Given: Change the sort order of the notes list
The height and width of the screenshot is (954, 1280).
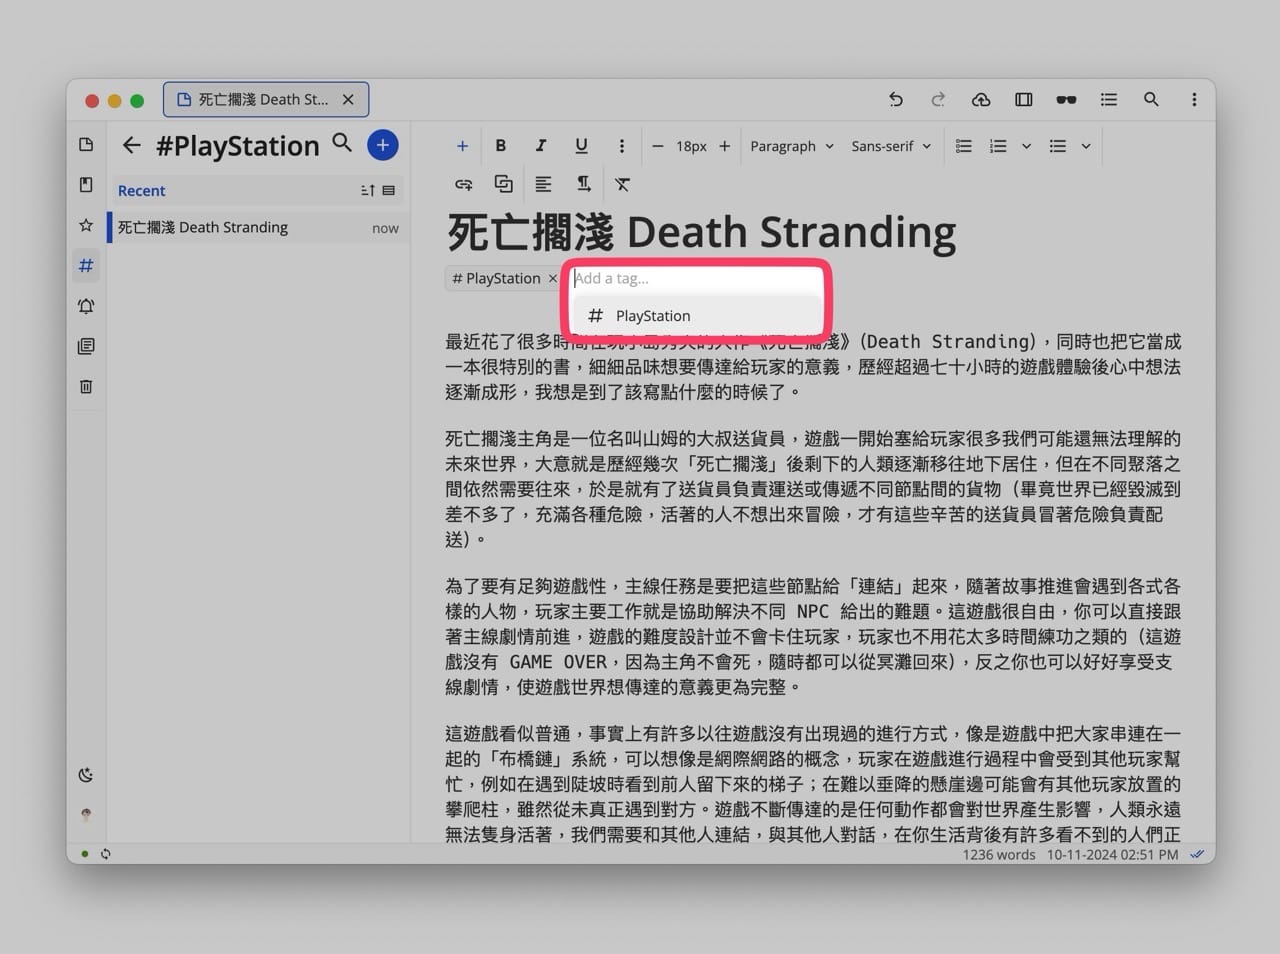Looking at the screenshot, I should (367, 190).
